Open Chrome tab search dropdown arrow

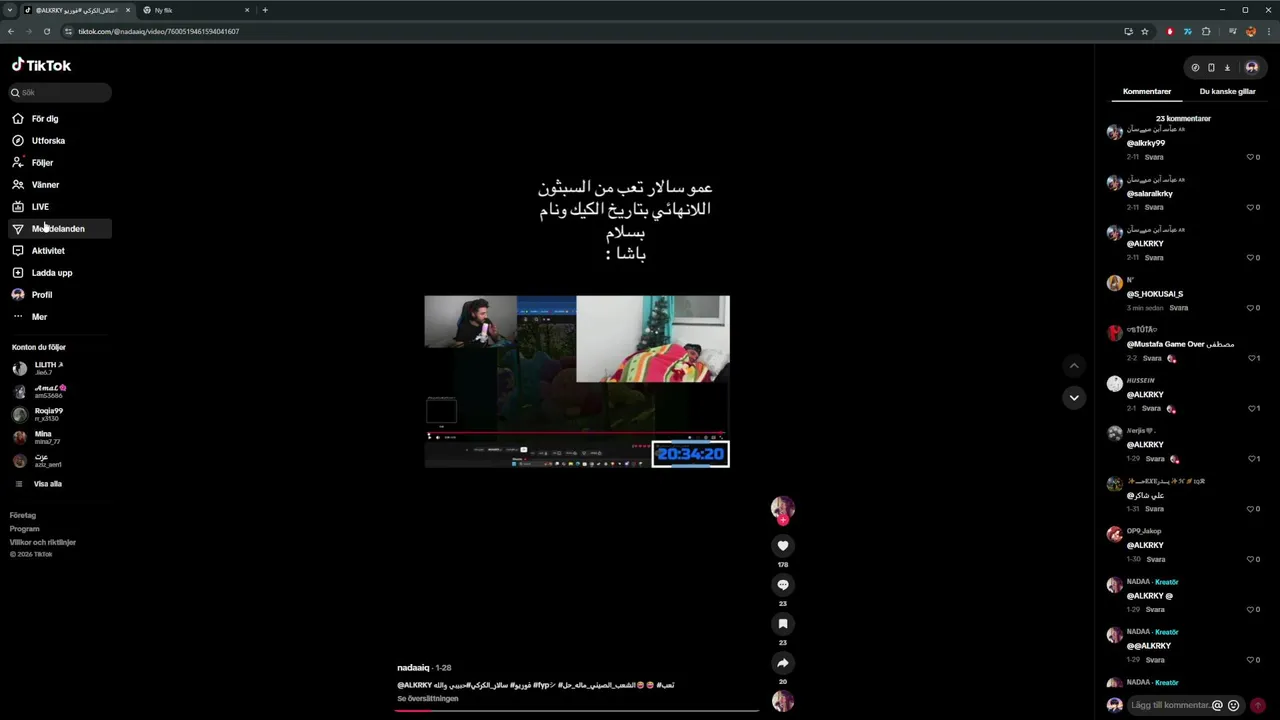[x=9, y=10]
